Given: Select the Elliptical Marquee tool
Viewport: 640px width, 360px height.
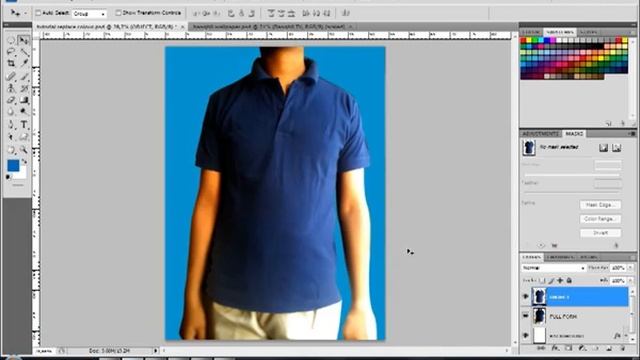Looking at the screenshot, I should tap(11, 40).
